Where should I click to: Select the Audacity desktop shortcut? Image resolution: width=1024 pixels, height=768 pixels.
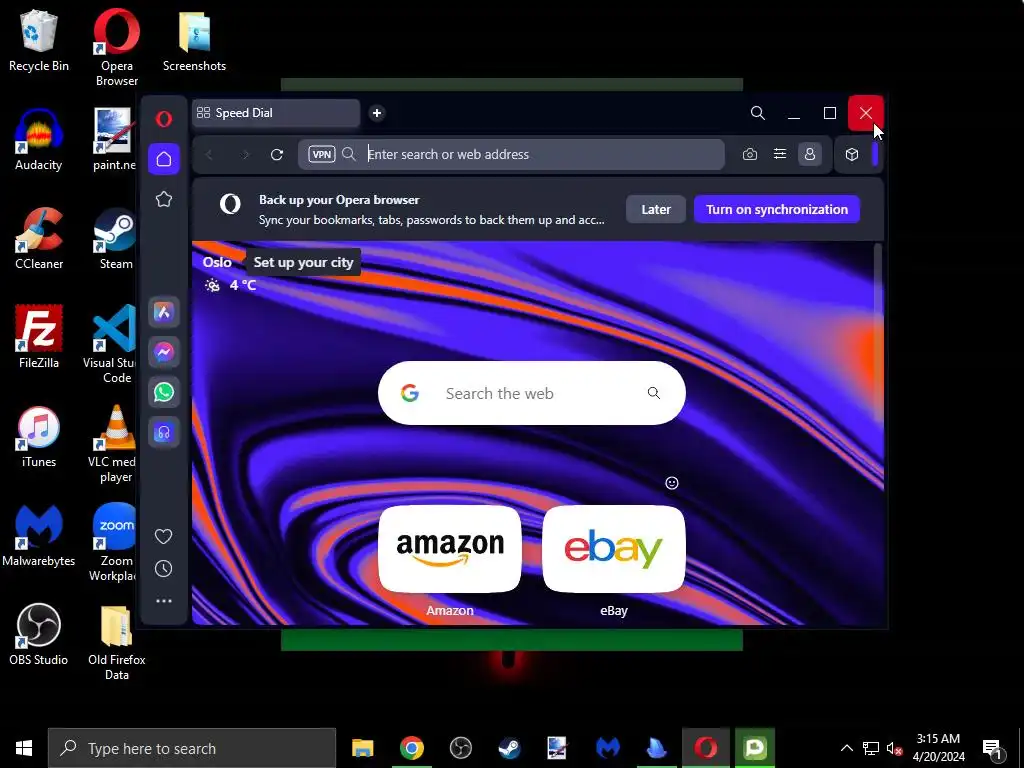click(x=39, y=139)
